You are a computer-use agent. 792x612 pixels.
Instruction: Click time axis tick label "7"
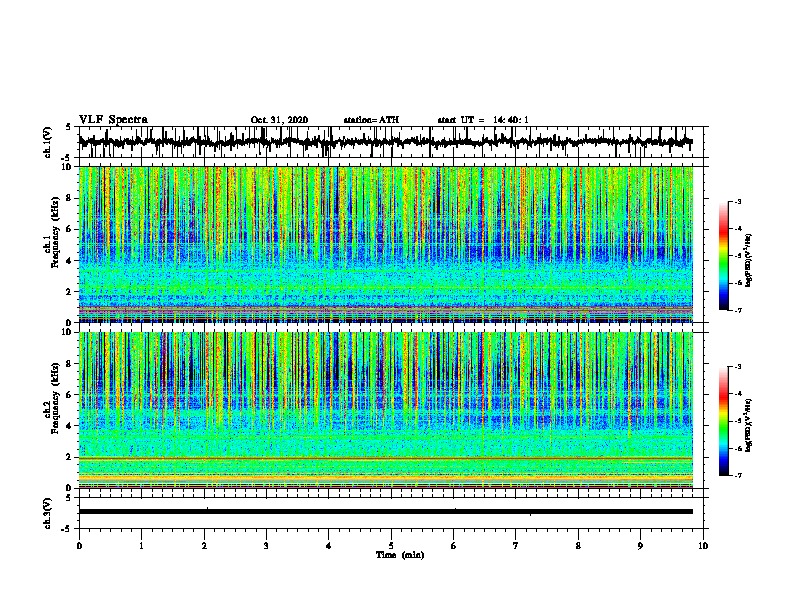click(516, 546)
